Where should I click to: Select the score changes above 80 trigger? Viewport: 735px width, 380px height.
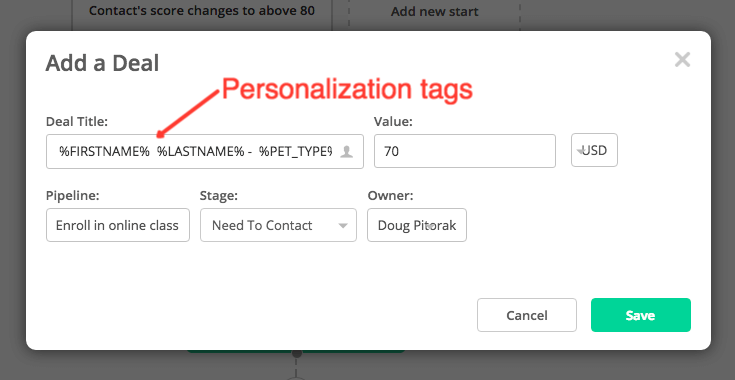tap(202, 10)
